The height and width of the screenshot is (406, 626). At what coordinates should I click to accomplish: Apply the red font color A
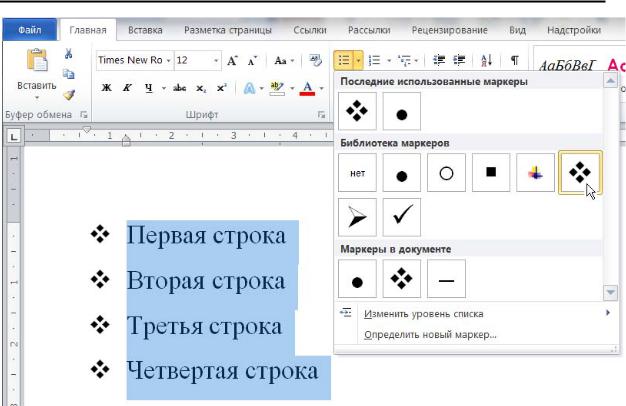coord(307,88)
